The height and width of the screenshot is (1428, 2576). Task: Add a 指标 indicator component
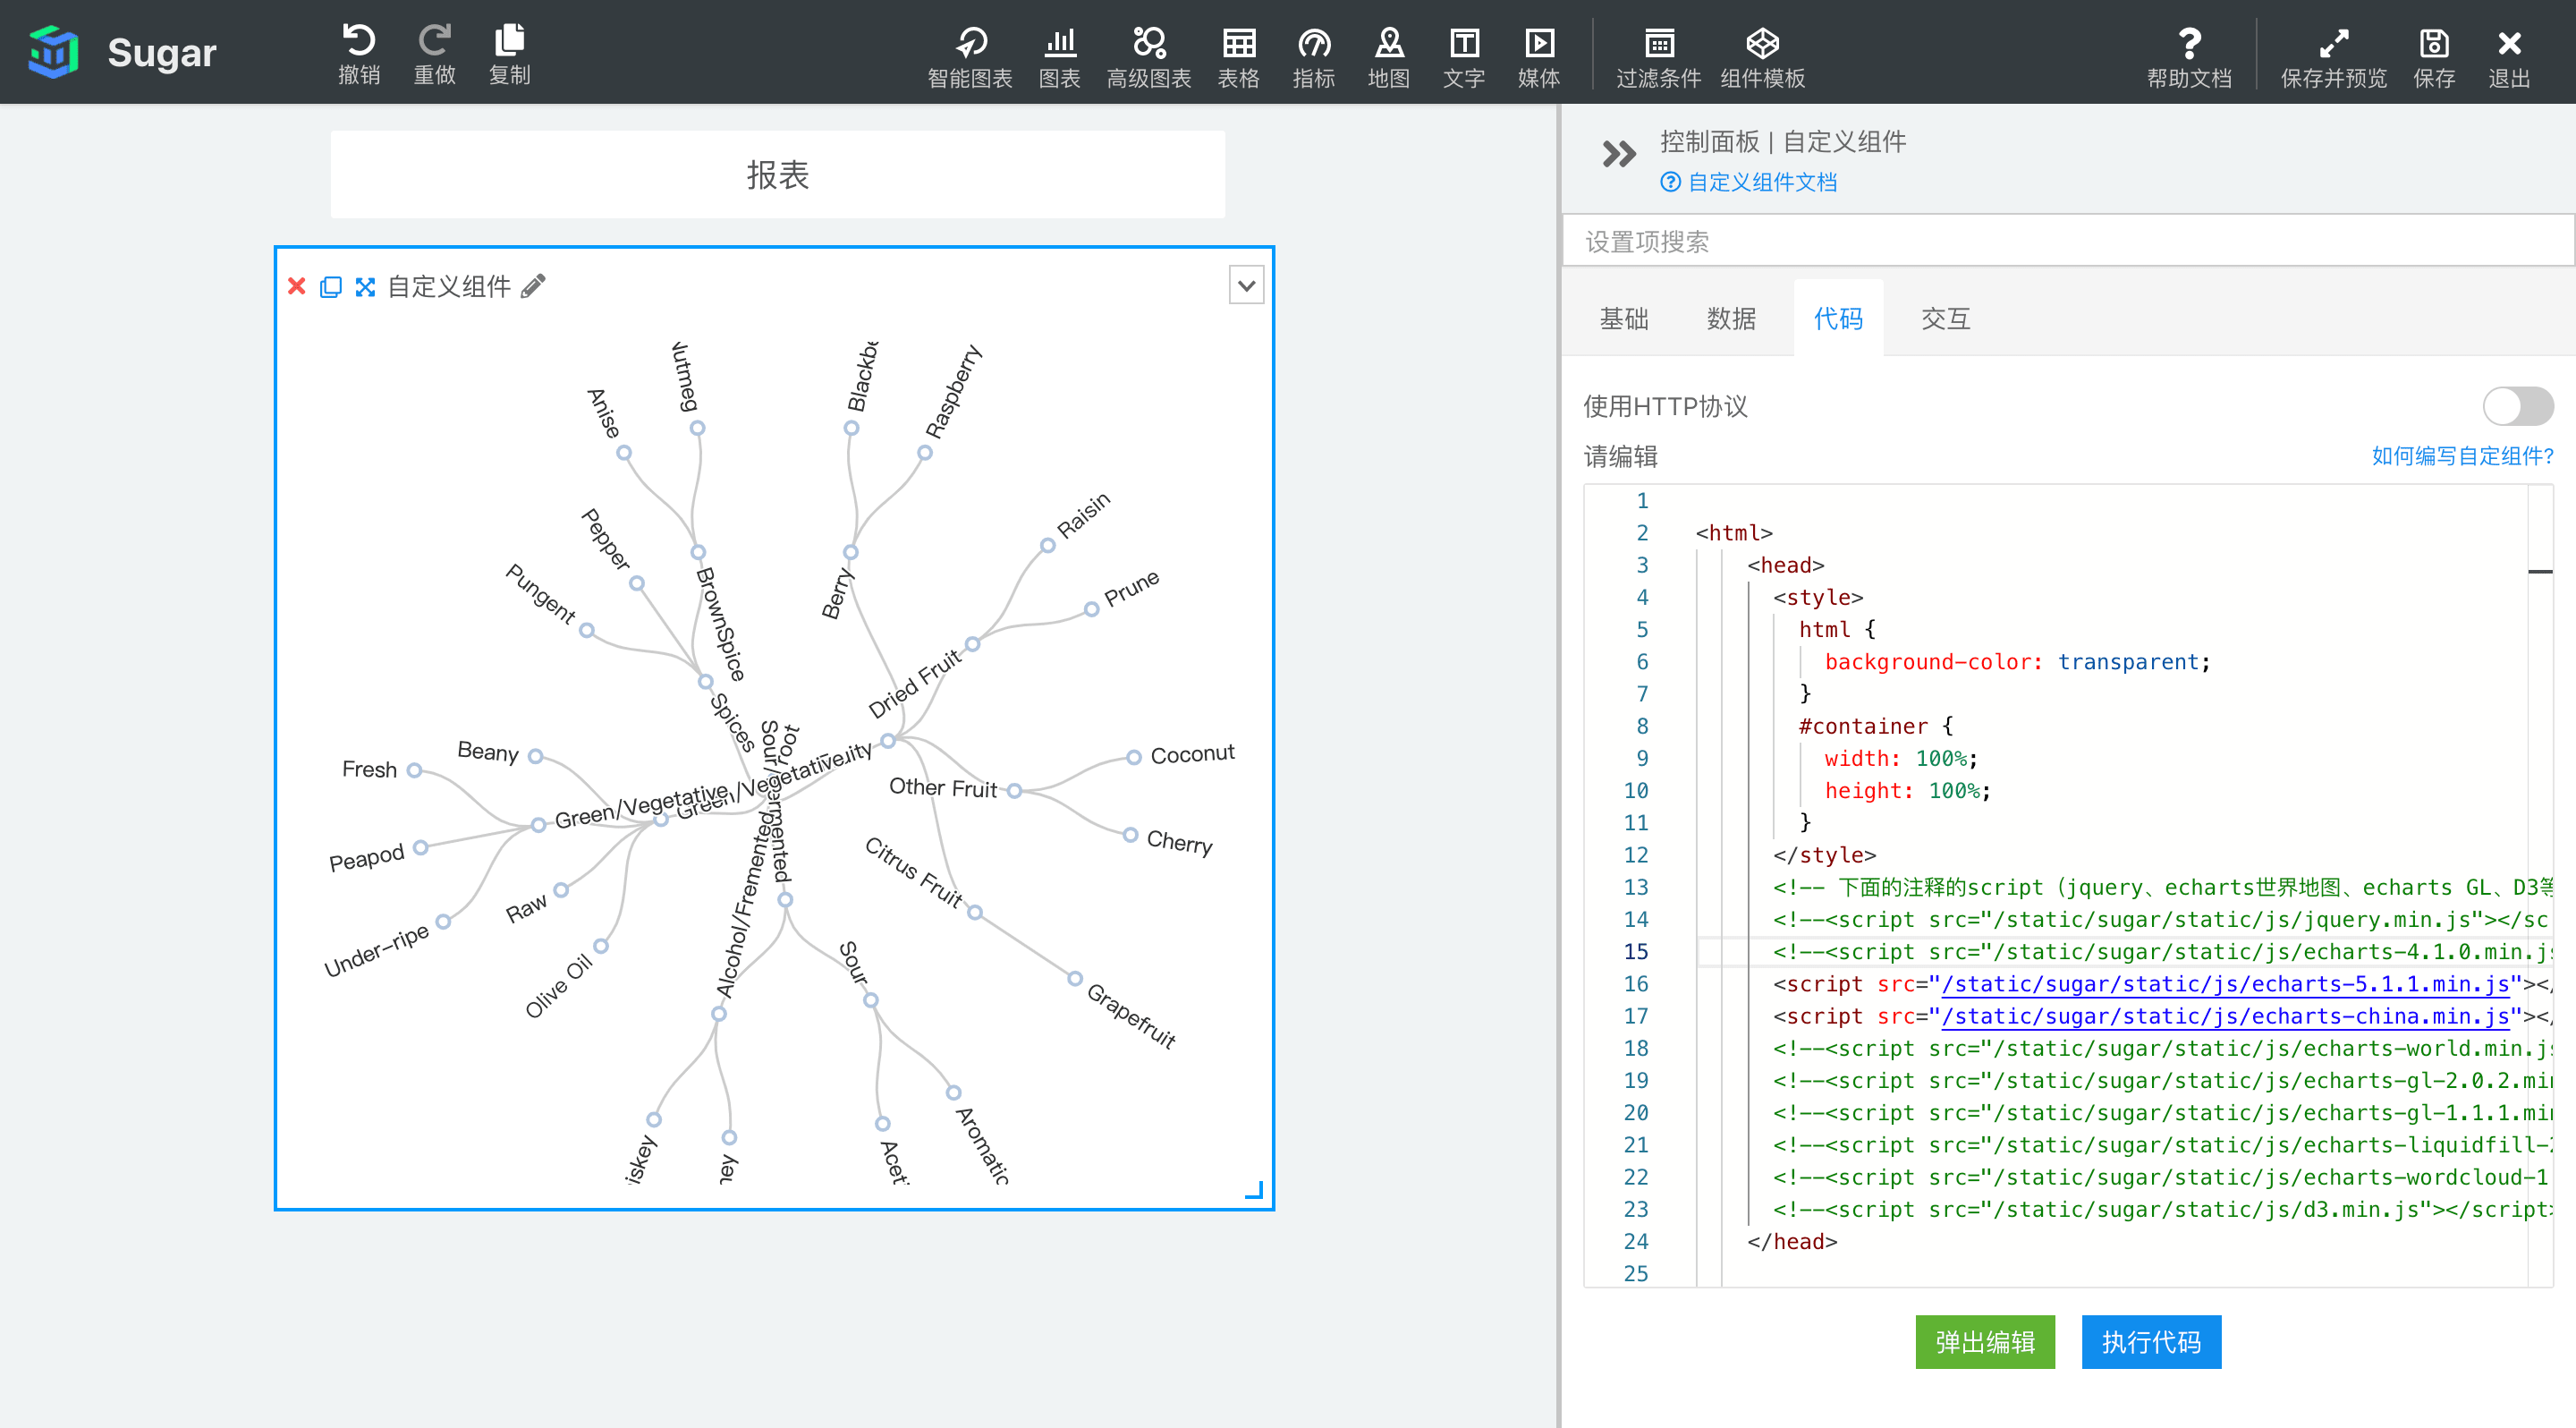pyautogui.click(x=1313, y=57)
